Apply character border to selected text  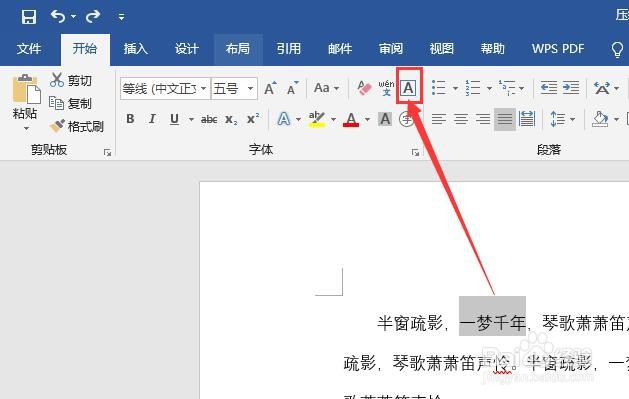coord(408,88)
